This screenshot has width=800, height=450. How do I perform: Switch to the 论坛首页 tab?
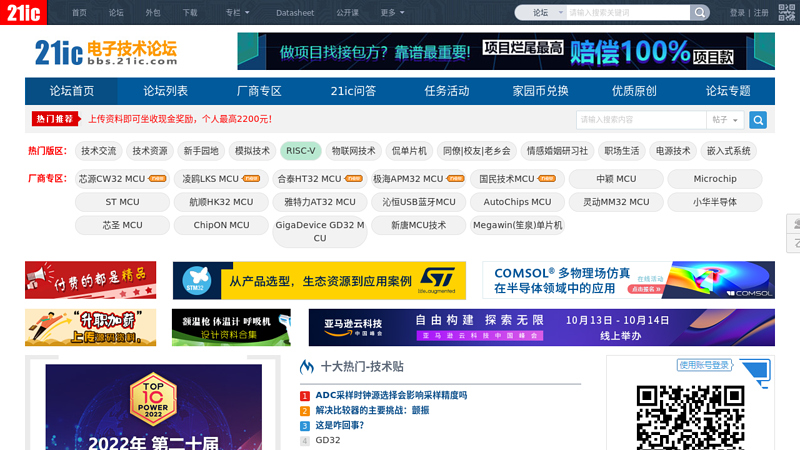[71, 91]
